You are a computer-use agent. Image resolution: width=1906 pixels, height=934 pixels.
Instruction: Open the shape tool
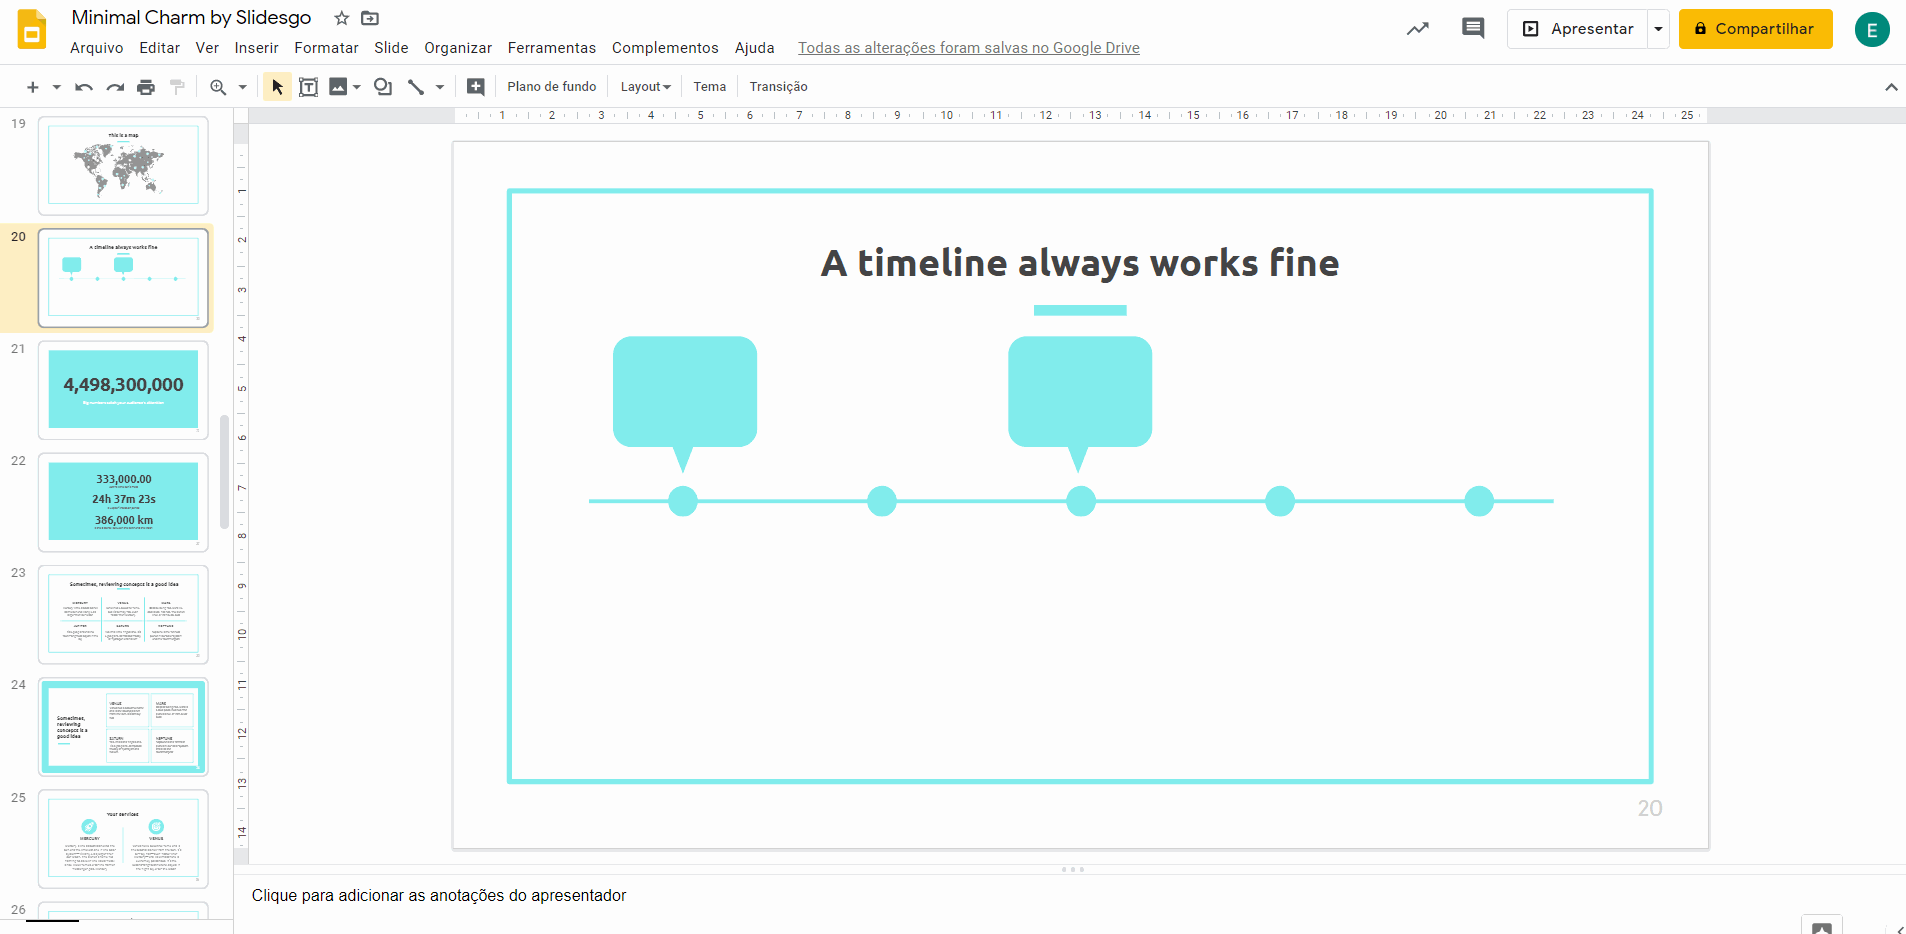(383, 87)
